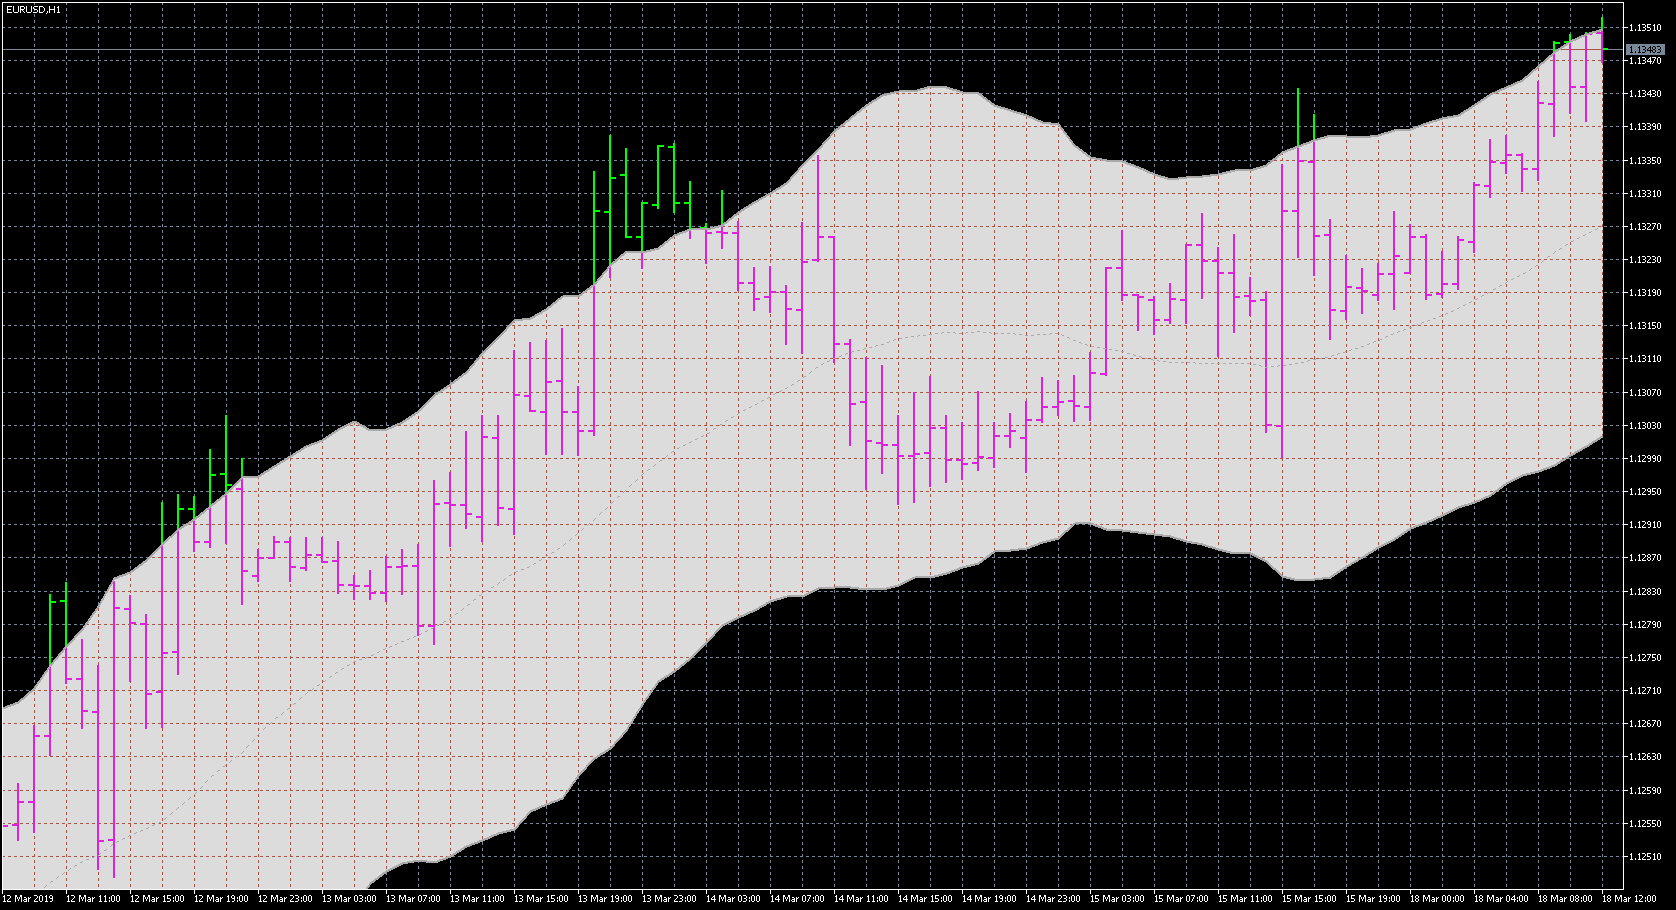1676x910 pixels.
Task: Click the EURUSD,H1 chart symbol label
Action: (x=33, y=9)
